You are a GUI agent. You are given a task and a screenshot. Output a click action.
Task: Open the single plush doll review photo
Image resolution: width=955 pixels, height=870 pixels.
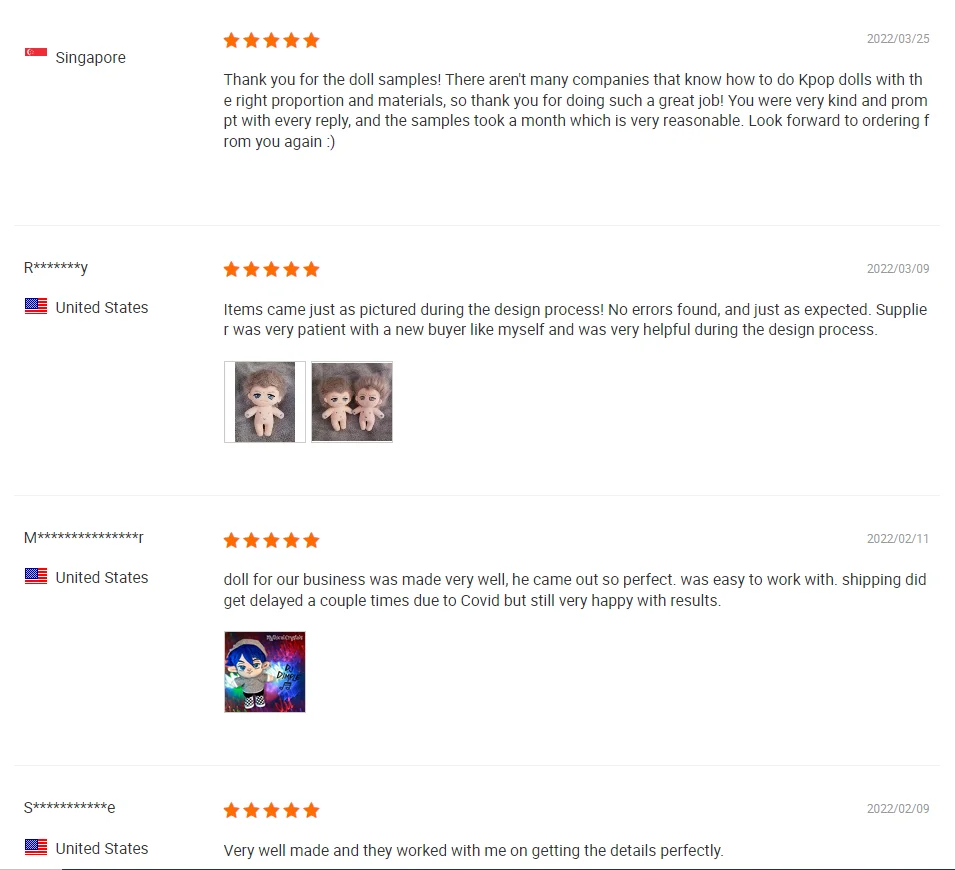point(265,401)
